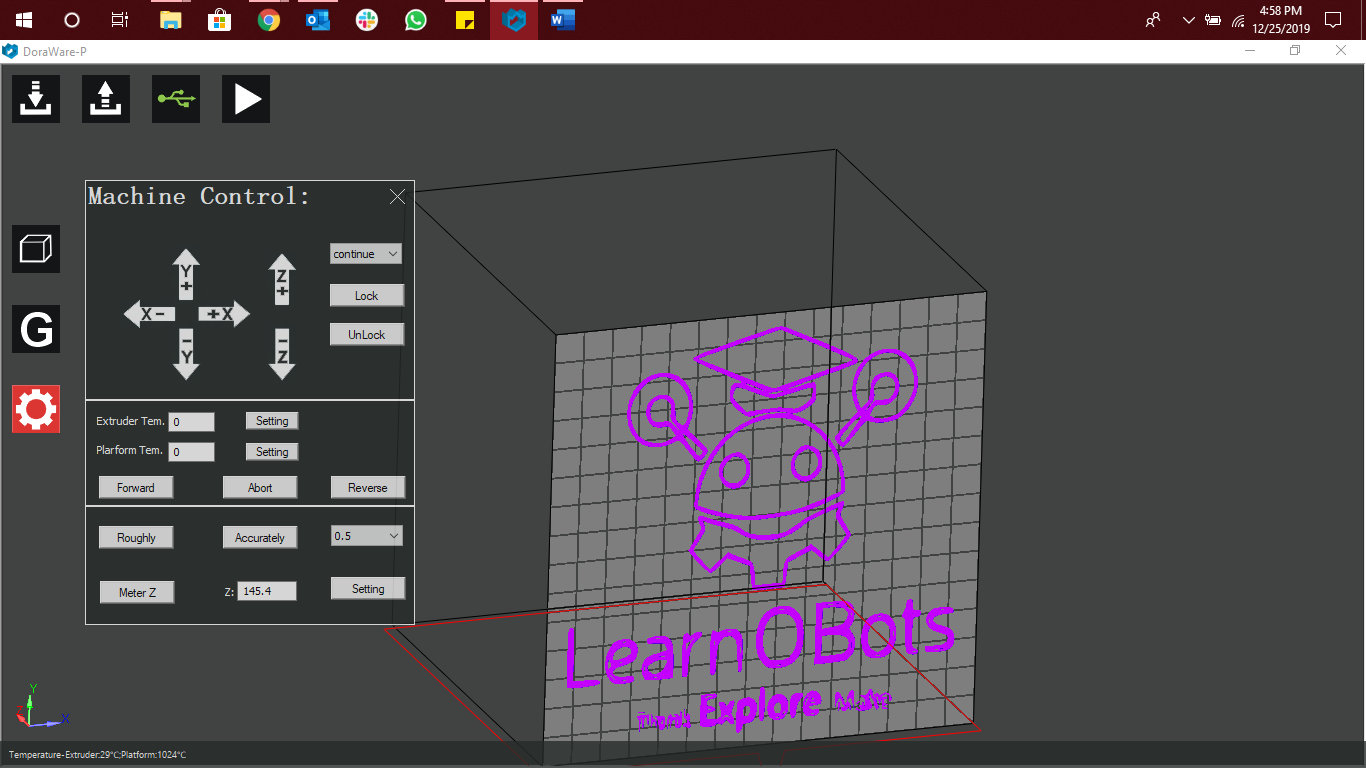Lower with the Z- down arrow
1366x768 pixels.
(x=282, y=354)
